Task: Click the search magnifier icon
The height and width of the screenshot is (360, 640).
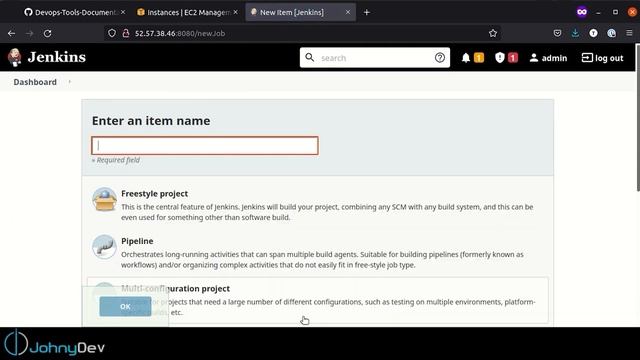Action: 310,58
